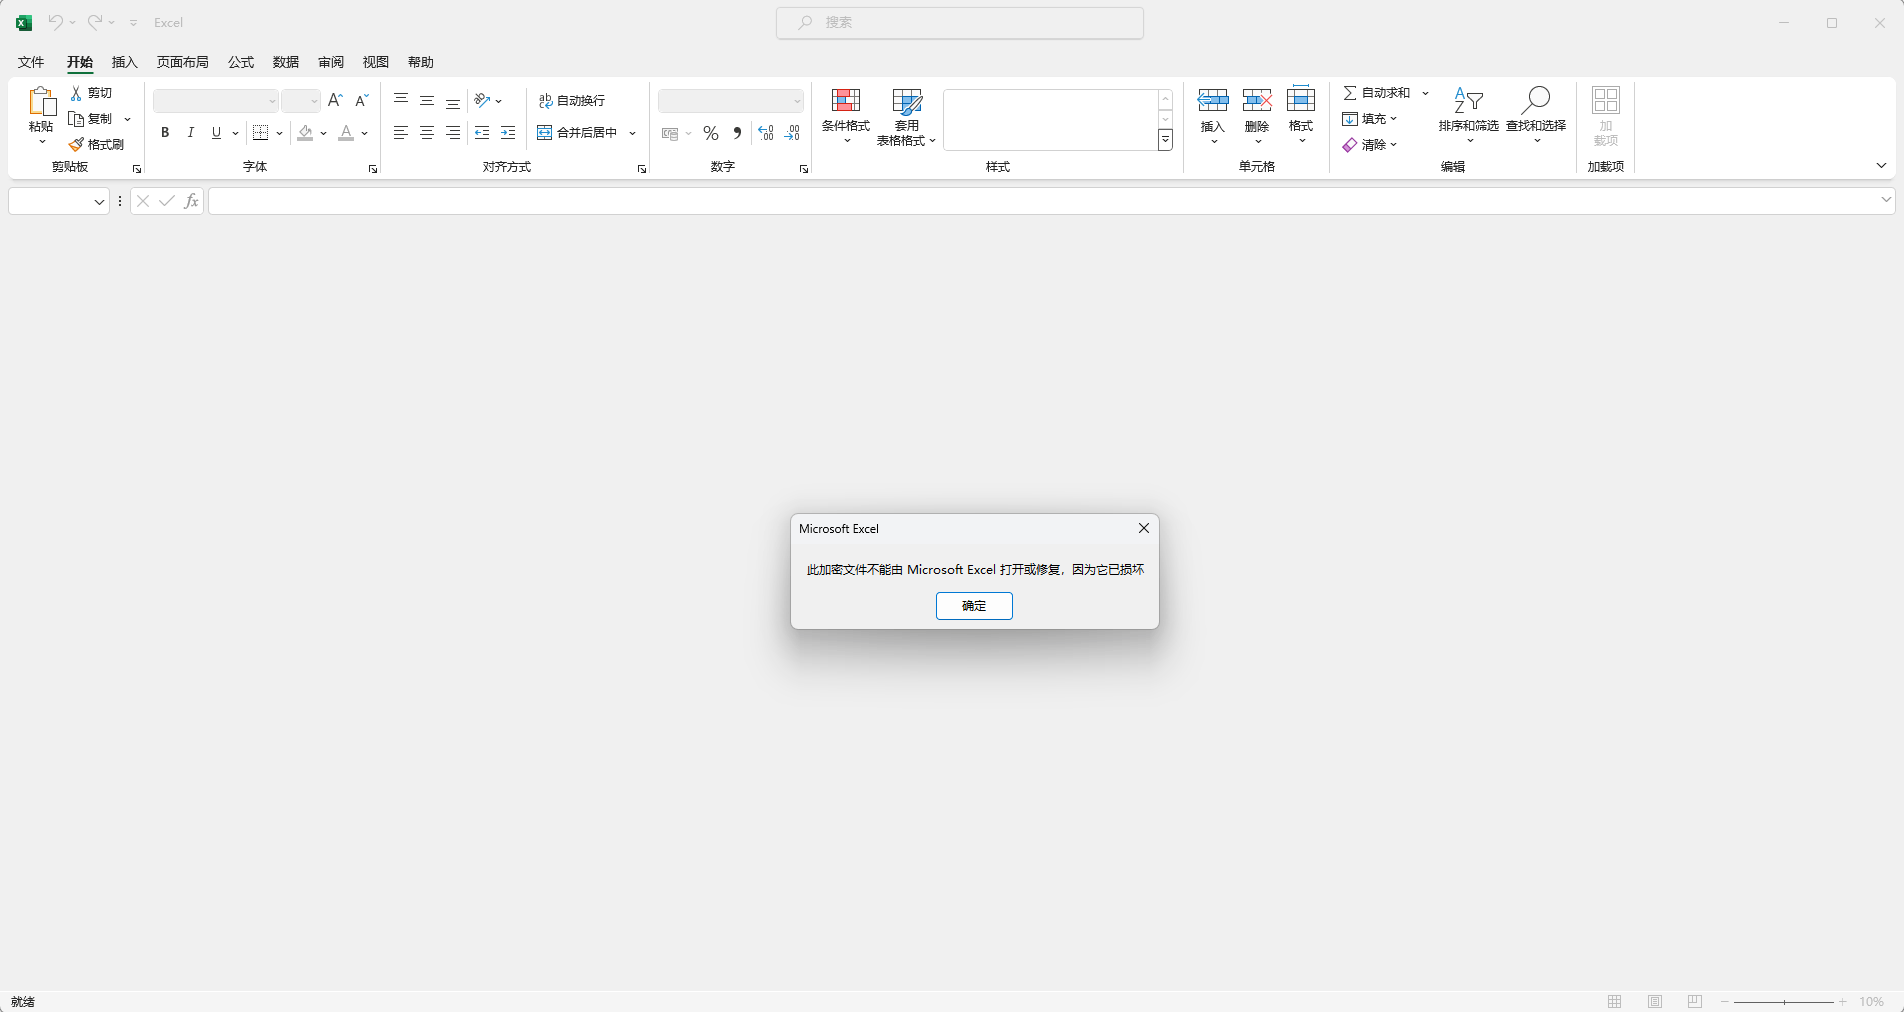Open the font name combo box
This screenshot has height=1012, width=1904.
click(x=215, y=101)
